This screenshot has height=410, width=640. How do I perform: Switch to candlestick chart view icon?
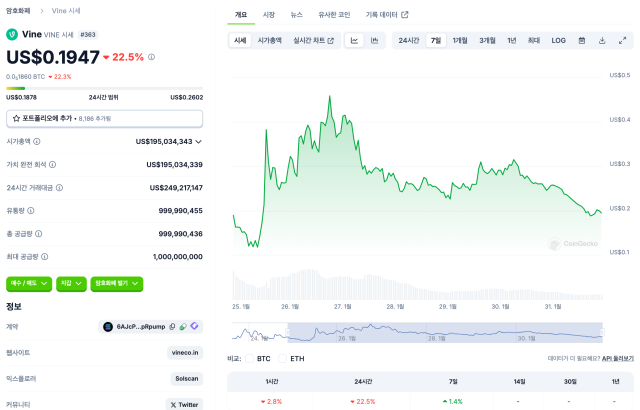[375, 41]
